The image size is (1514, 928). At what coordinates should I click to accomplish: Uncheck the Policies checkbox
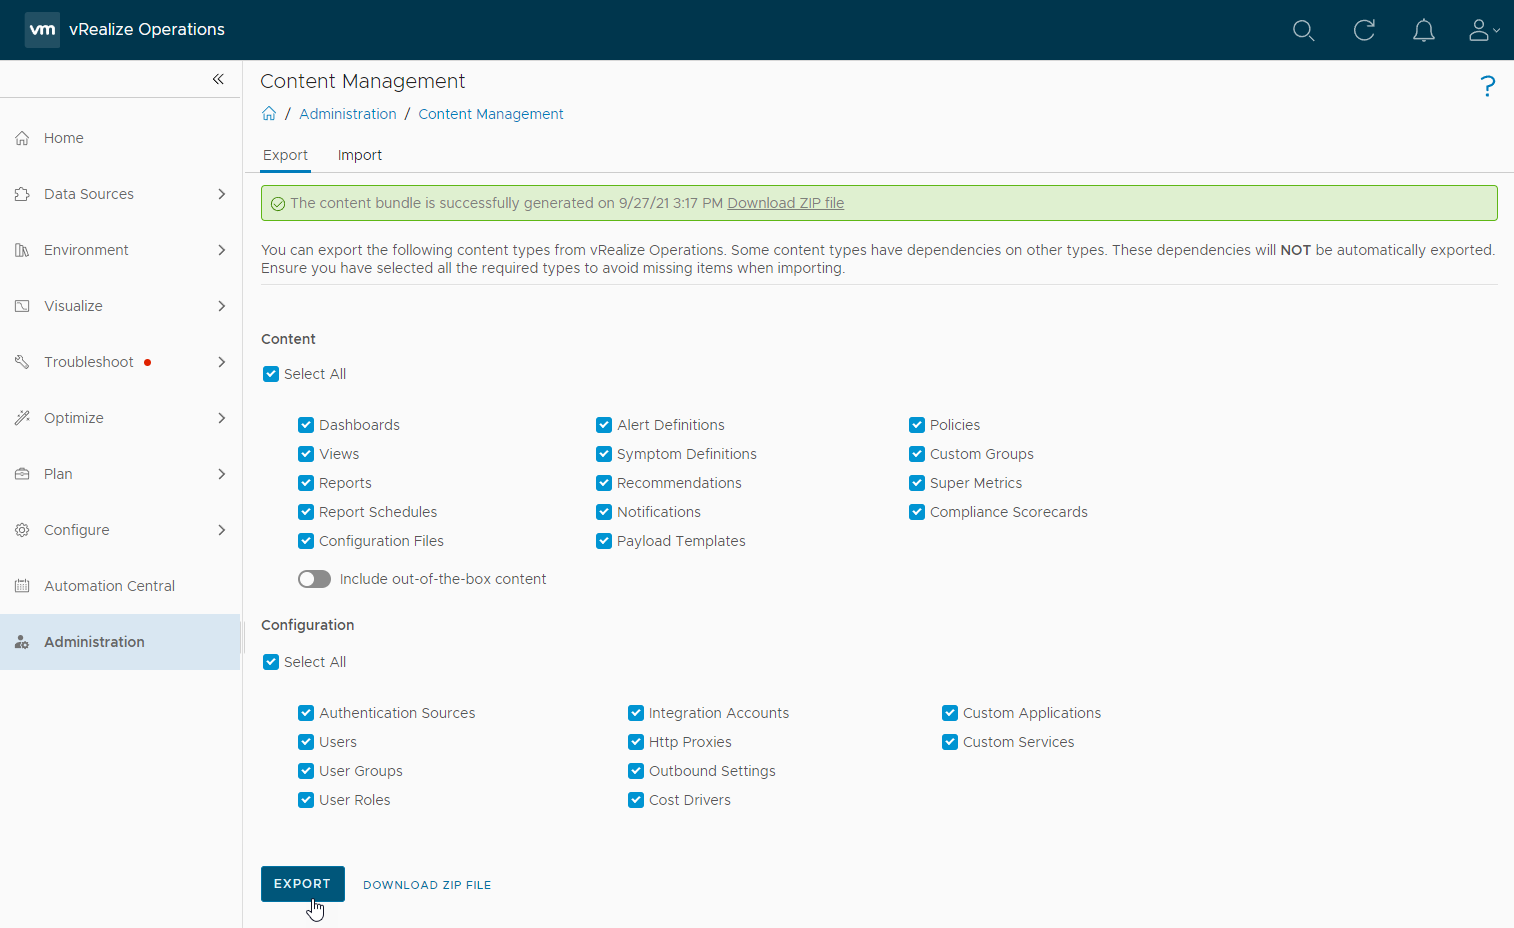[917, 425]
